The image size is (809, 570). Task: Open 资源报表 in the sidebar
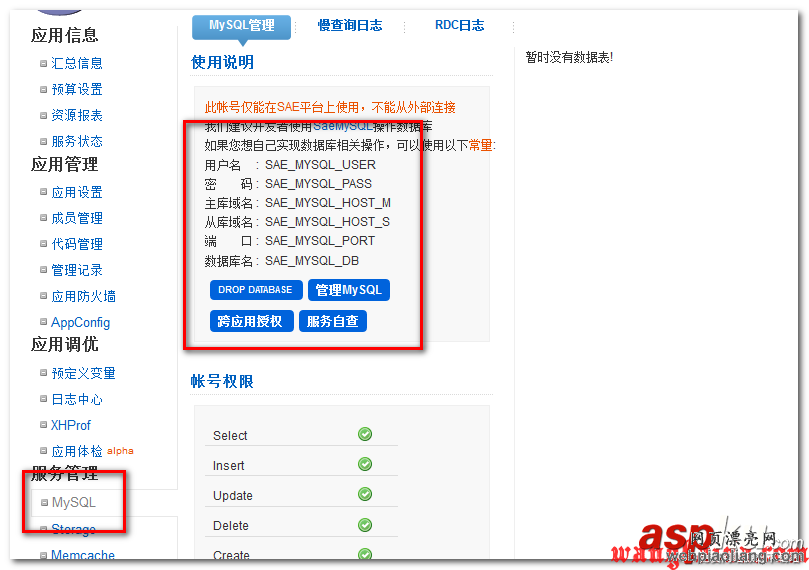click(x=77, y=115)
